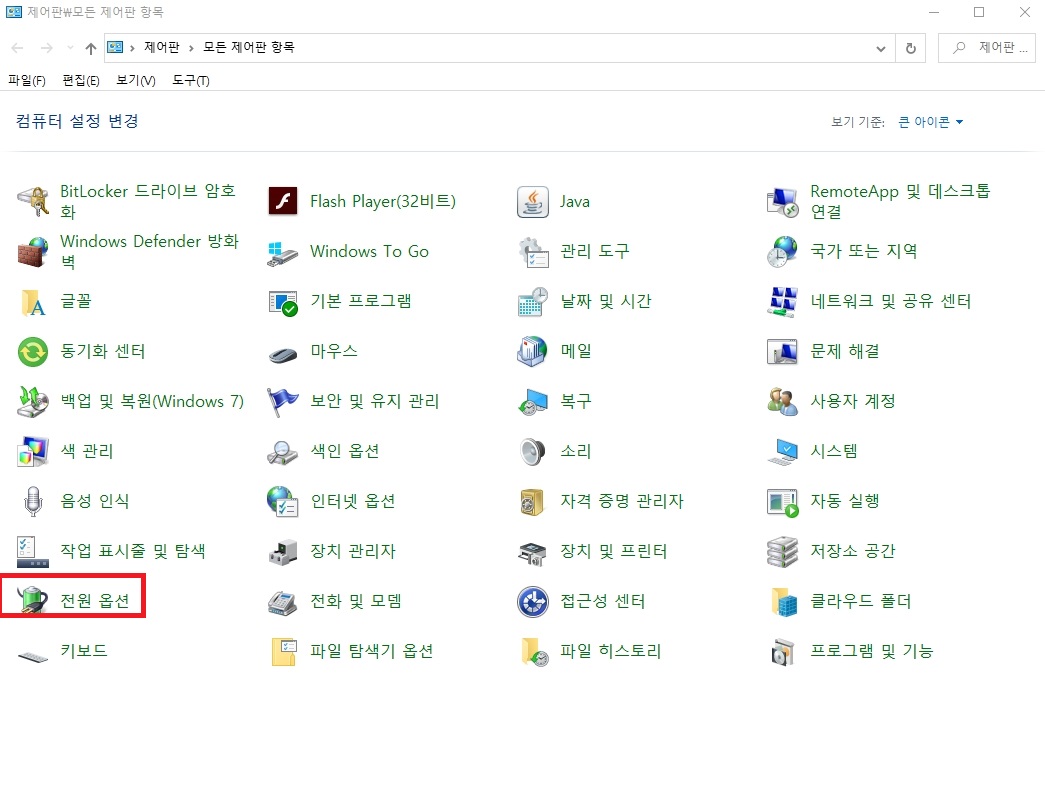
Task: Open the 보기(V) menu
Action: [135, 81]
